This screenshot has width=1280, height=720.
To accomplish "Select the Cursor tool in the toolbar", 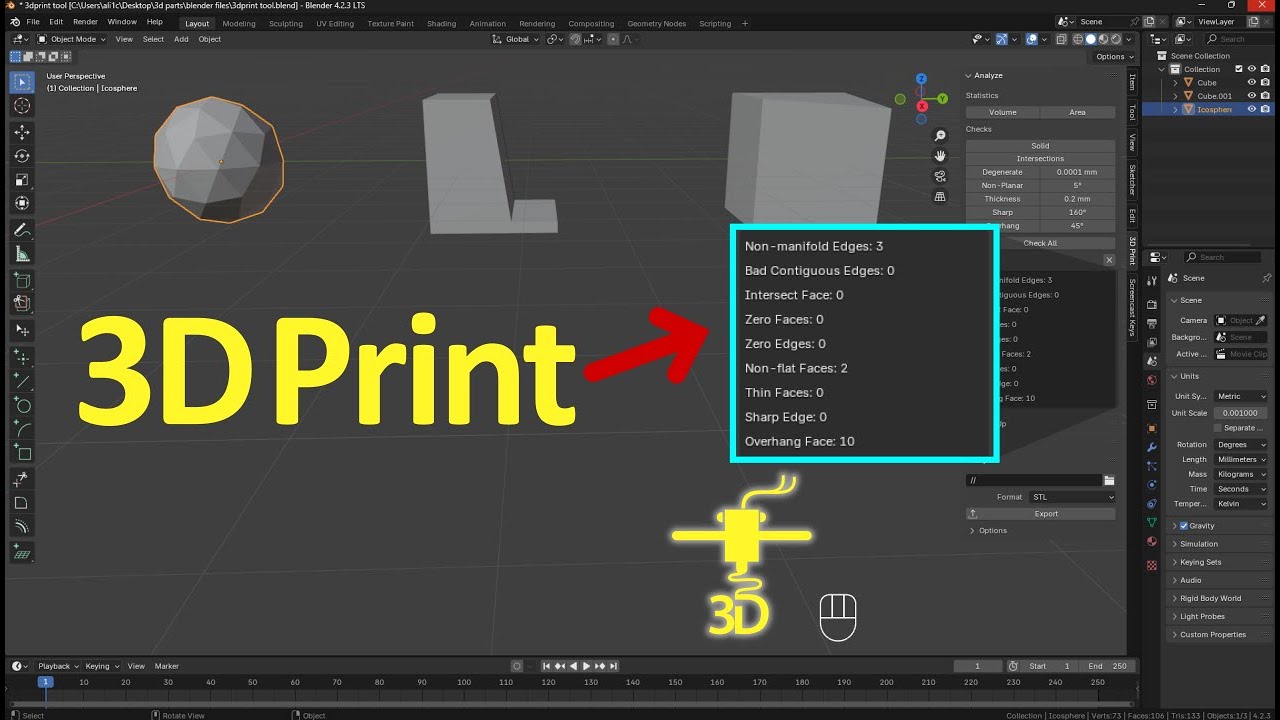I will click(22, 106).
